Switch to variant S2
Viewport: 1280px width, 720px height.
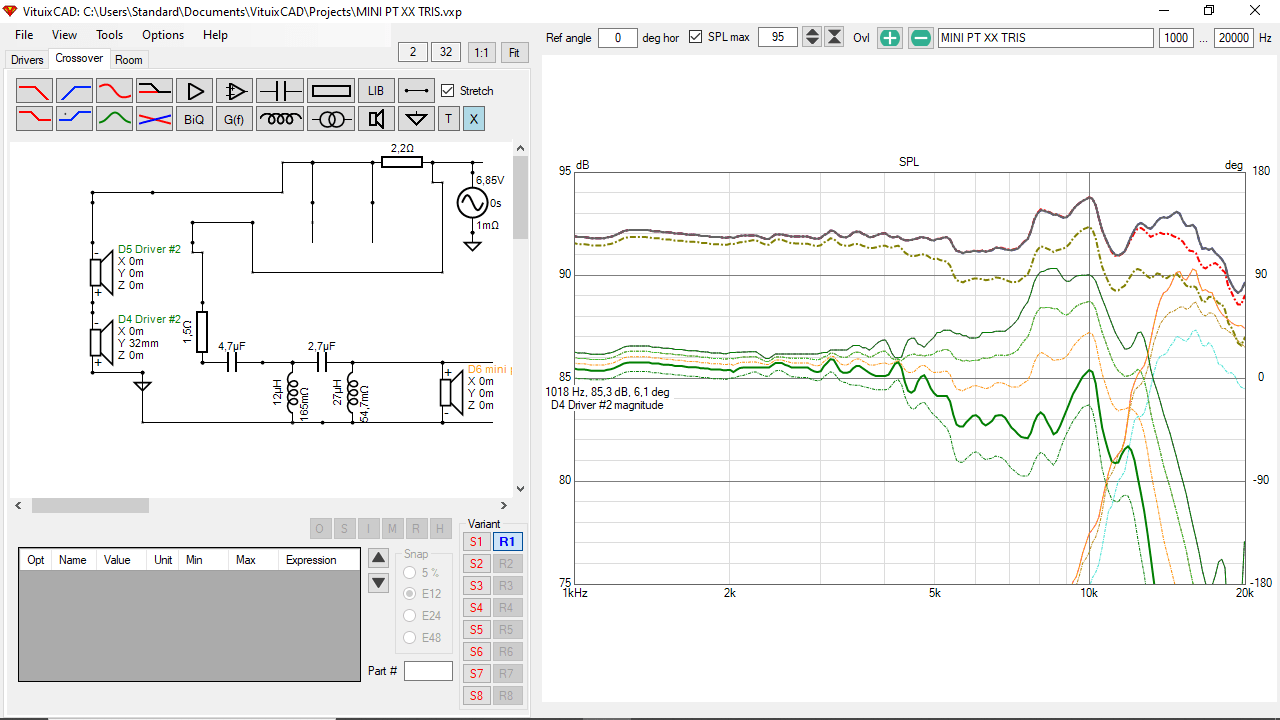[476, 564]
